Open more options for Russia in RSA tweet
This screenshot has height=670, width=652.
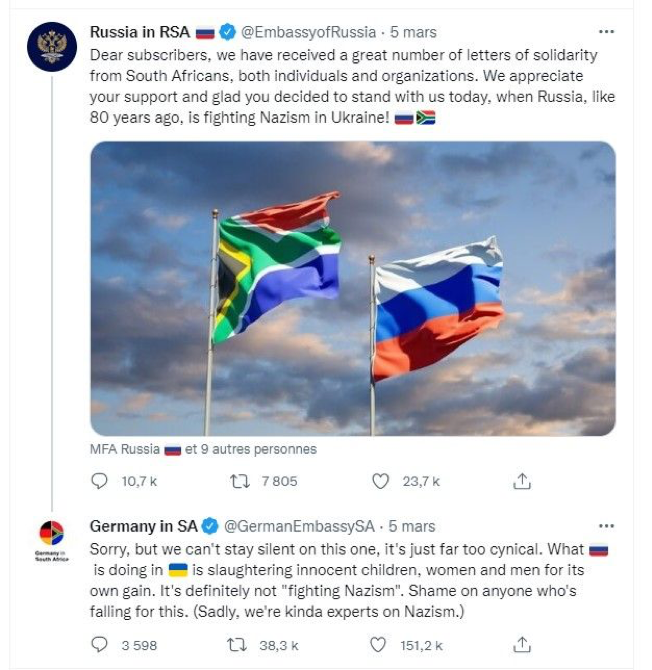point(606,31)
